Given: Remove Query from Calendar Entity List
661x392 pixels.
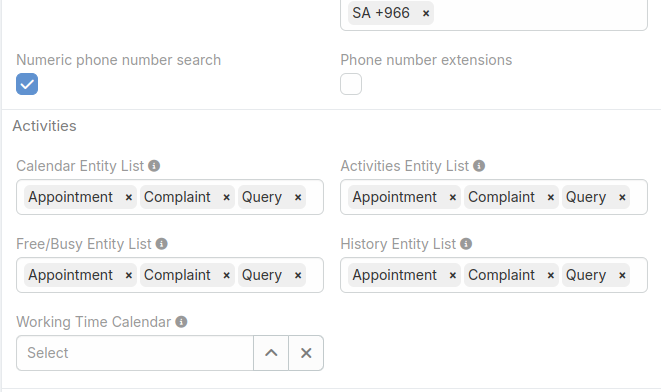Looking at the screenshot, I should coord(298,197).
